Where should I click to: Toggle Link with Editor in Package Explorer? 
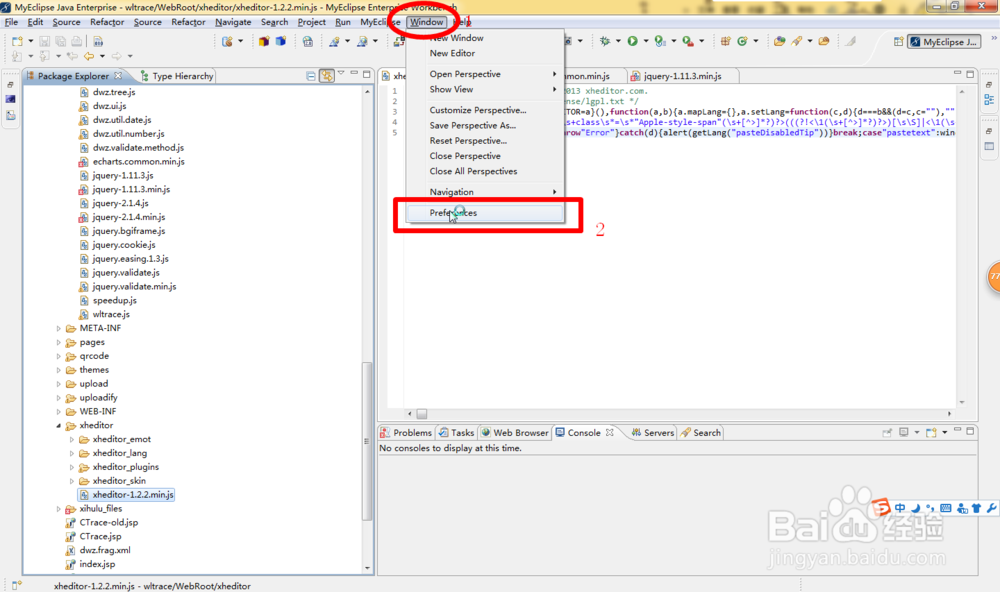(x=327, y=75)
